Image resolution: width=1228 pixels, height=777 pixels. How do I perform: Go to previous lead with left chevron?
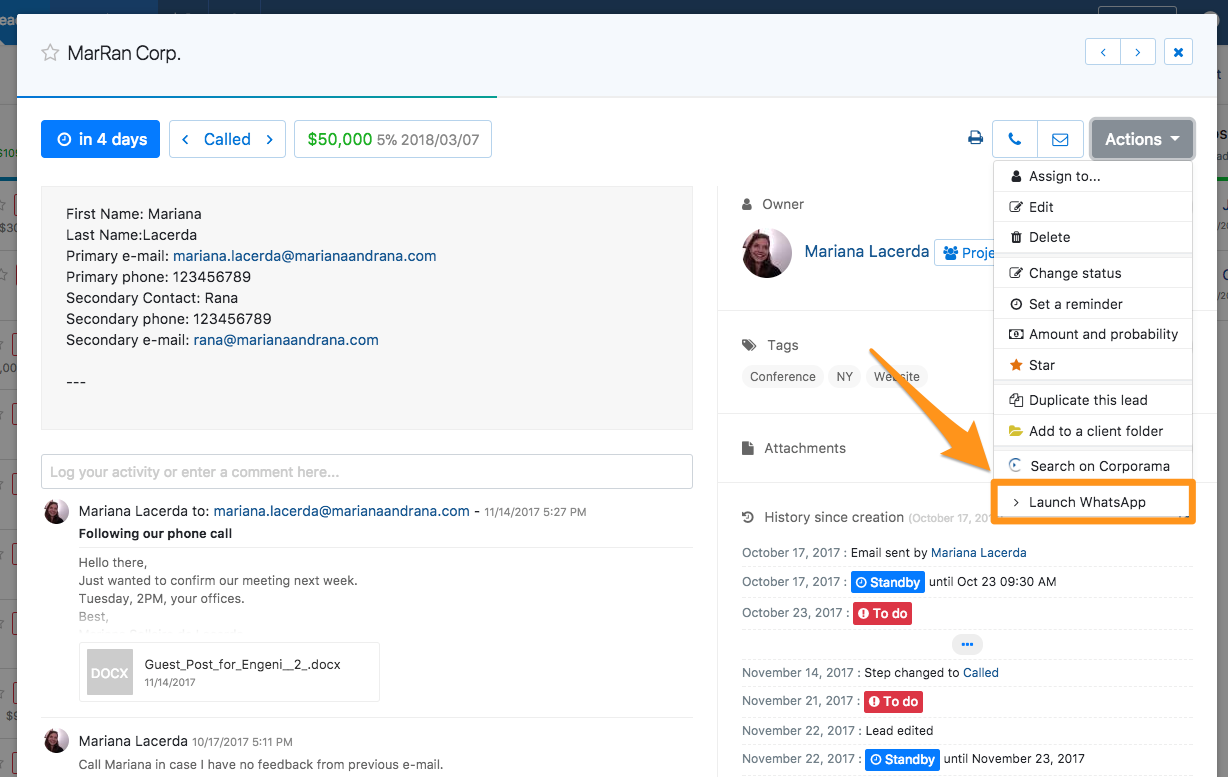click(x=1103, y=52)
